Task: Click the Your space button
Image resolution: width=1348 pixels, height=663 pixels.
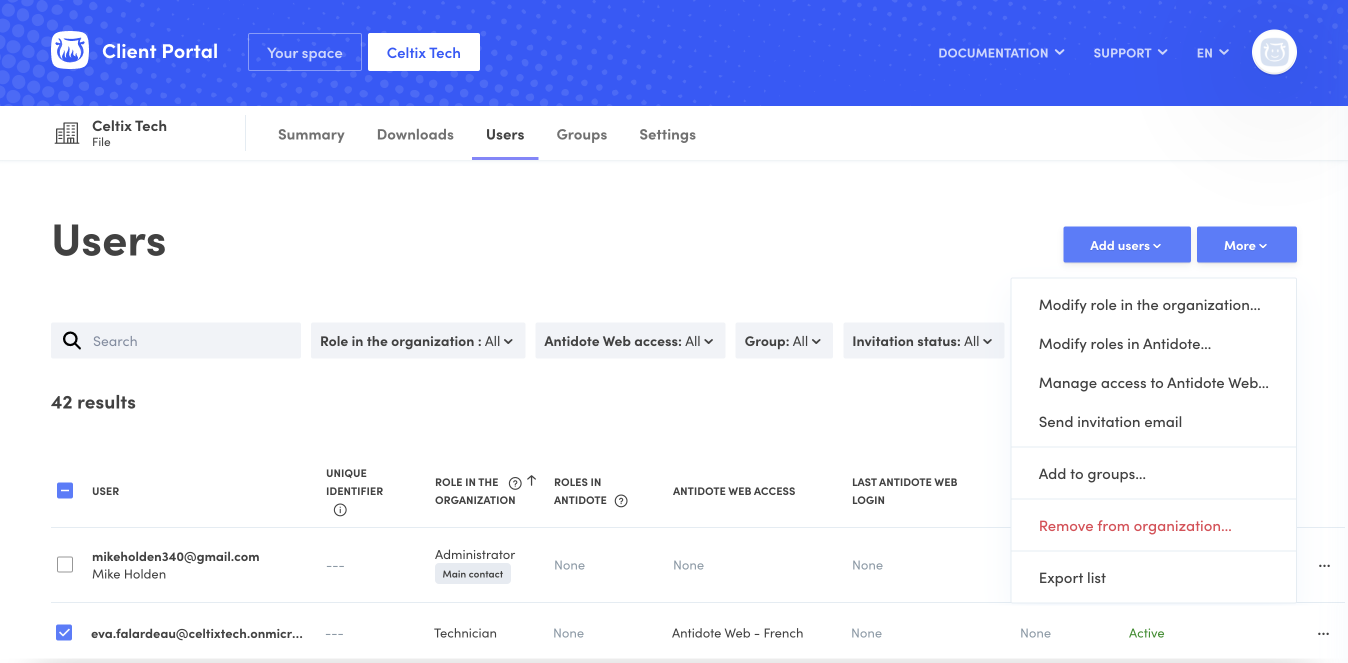Action: (x=305, y=53)
